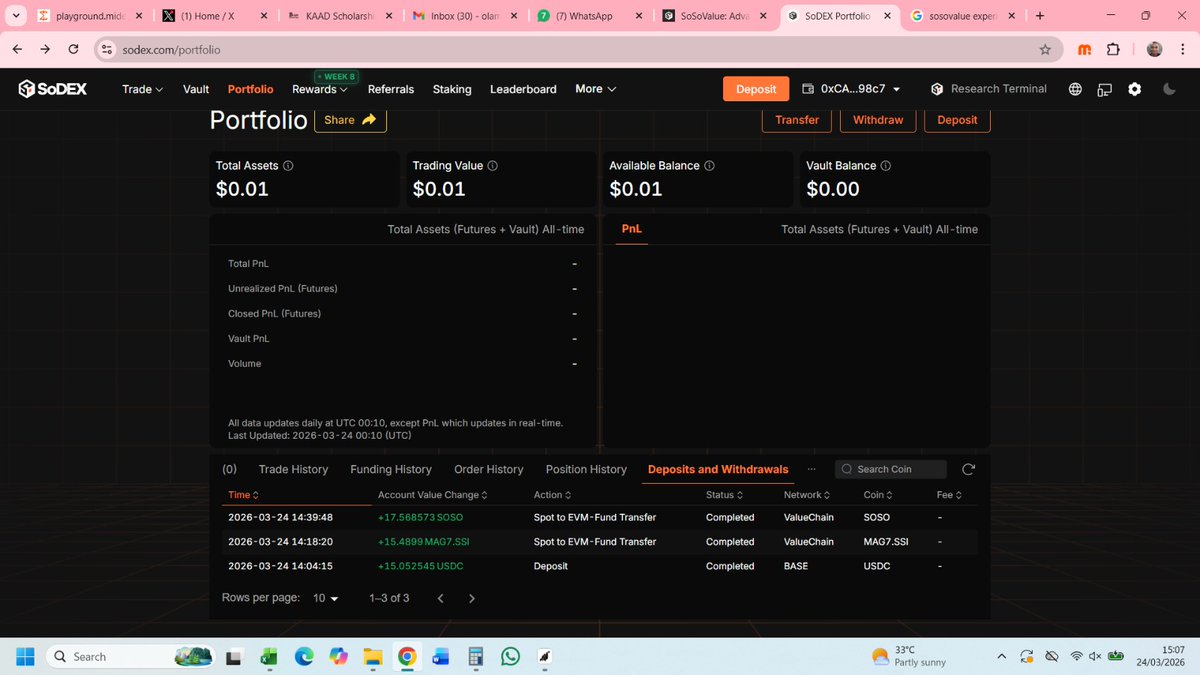Click the SoDEX logo
Screen dimensions: 1200x675
click(x=53, y=89)
